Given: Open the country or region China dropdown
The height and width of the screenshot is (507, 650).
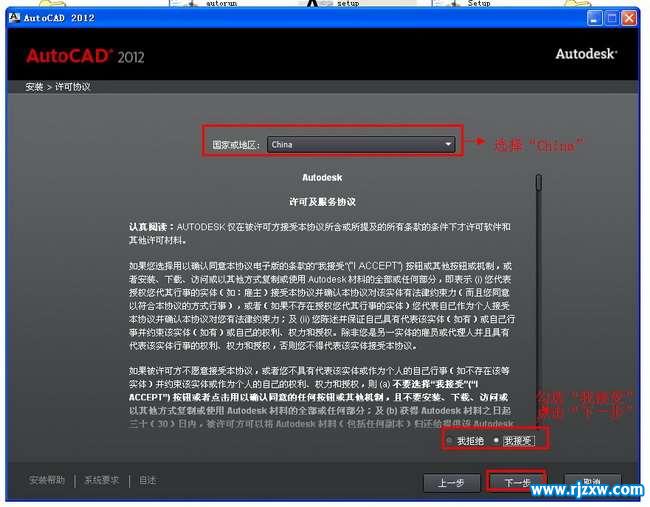Looking at the screenshot, I should 361,144.
